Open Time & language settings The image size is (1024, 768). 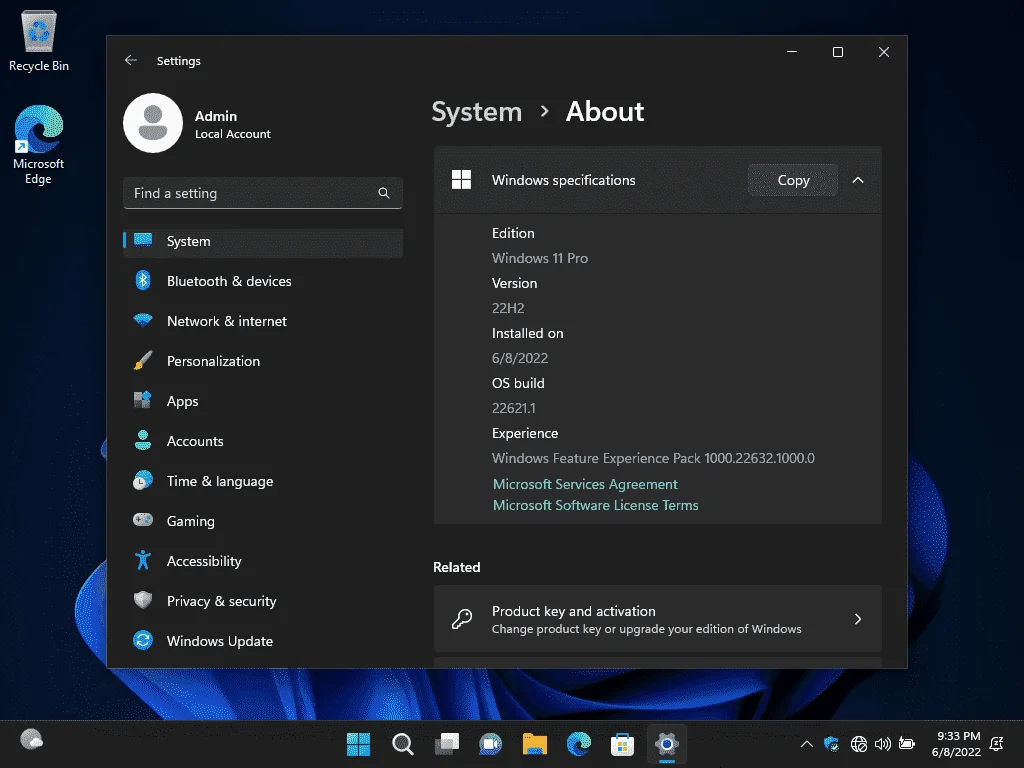[263, 481]
